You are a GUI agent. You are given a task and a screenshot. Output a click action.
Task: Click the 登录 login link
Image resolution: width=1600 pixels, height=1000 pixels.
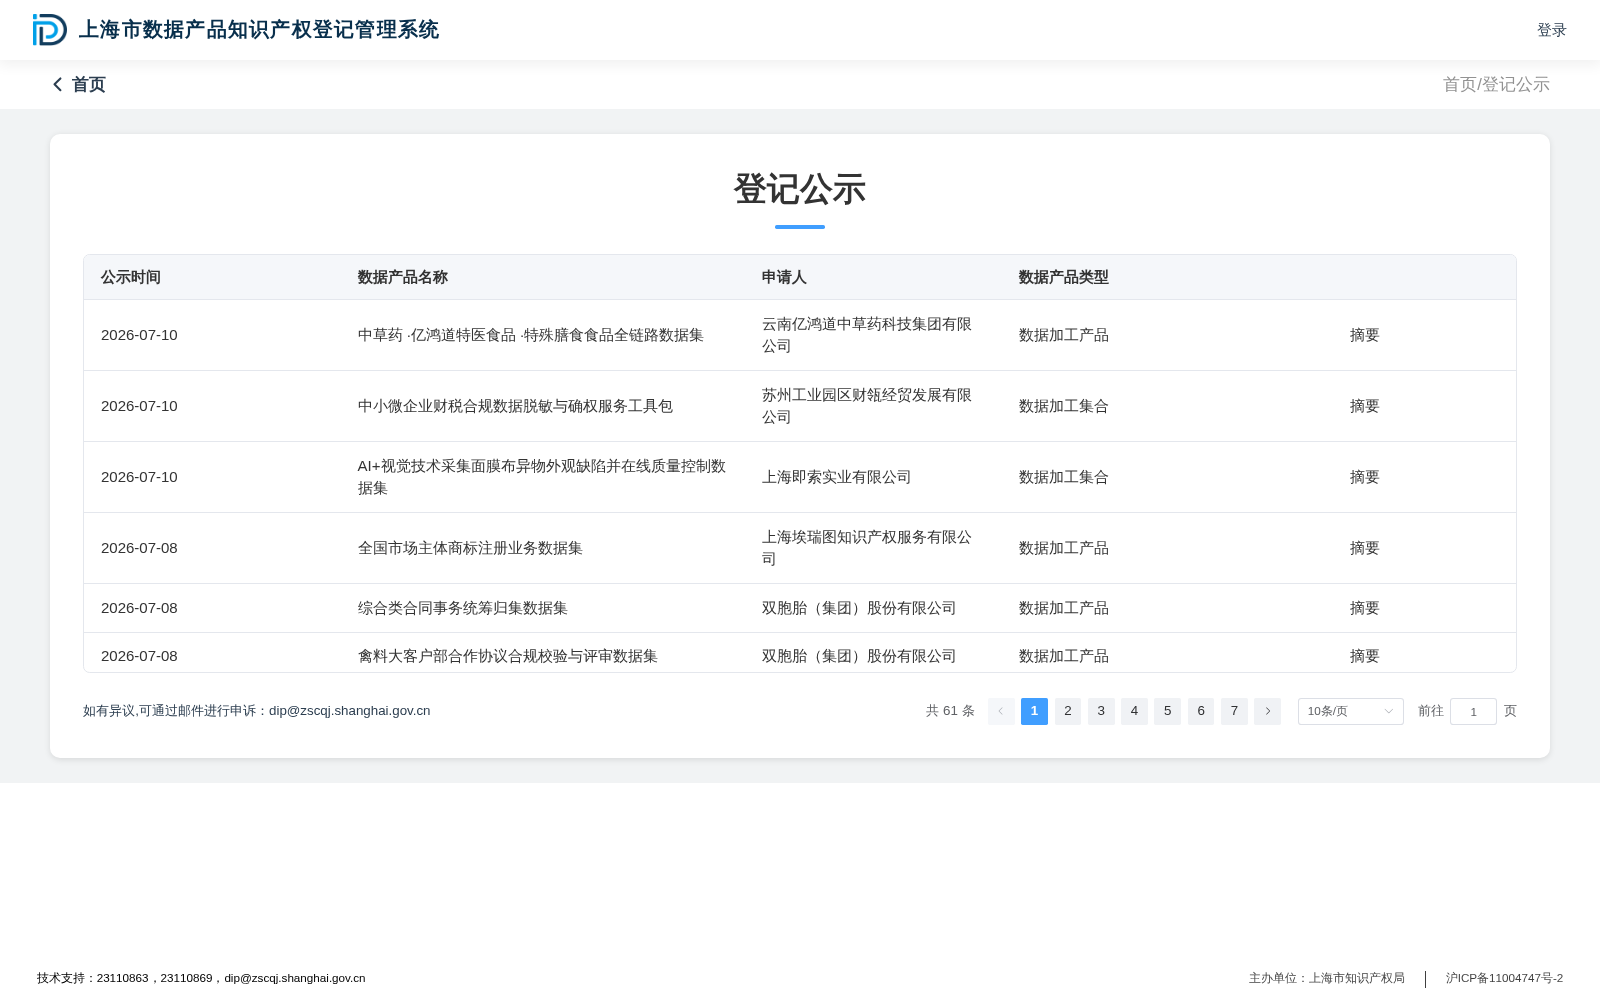(x=1552, y=30)
